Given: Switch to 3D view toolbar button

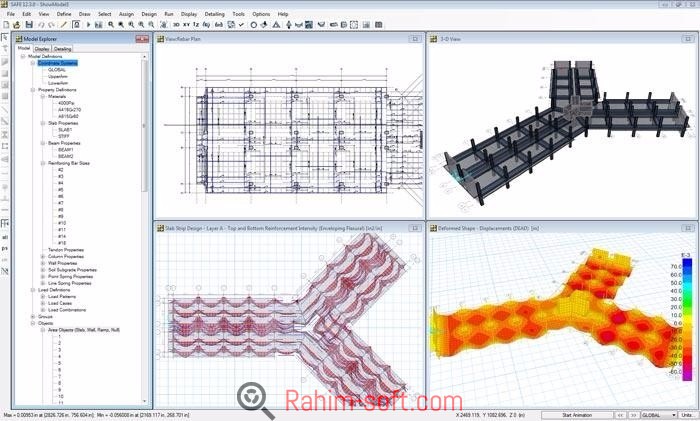Looking at the screenshot, I should coord(176,25).
